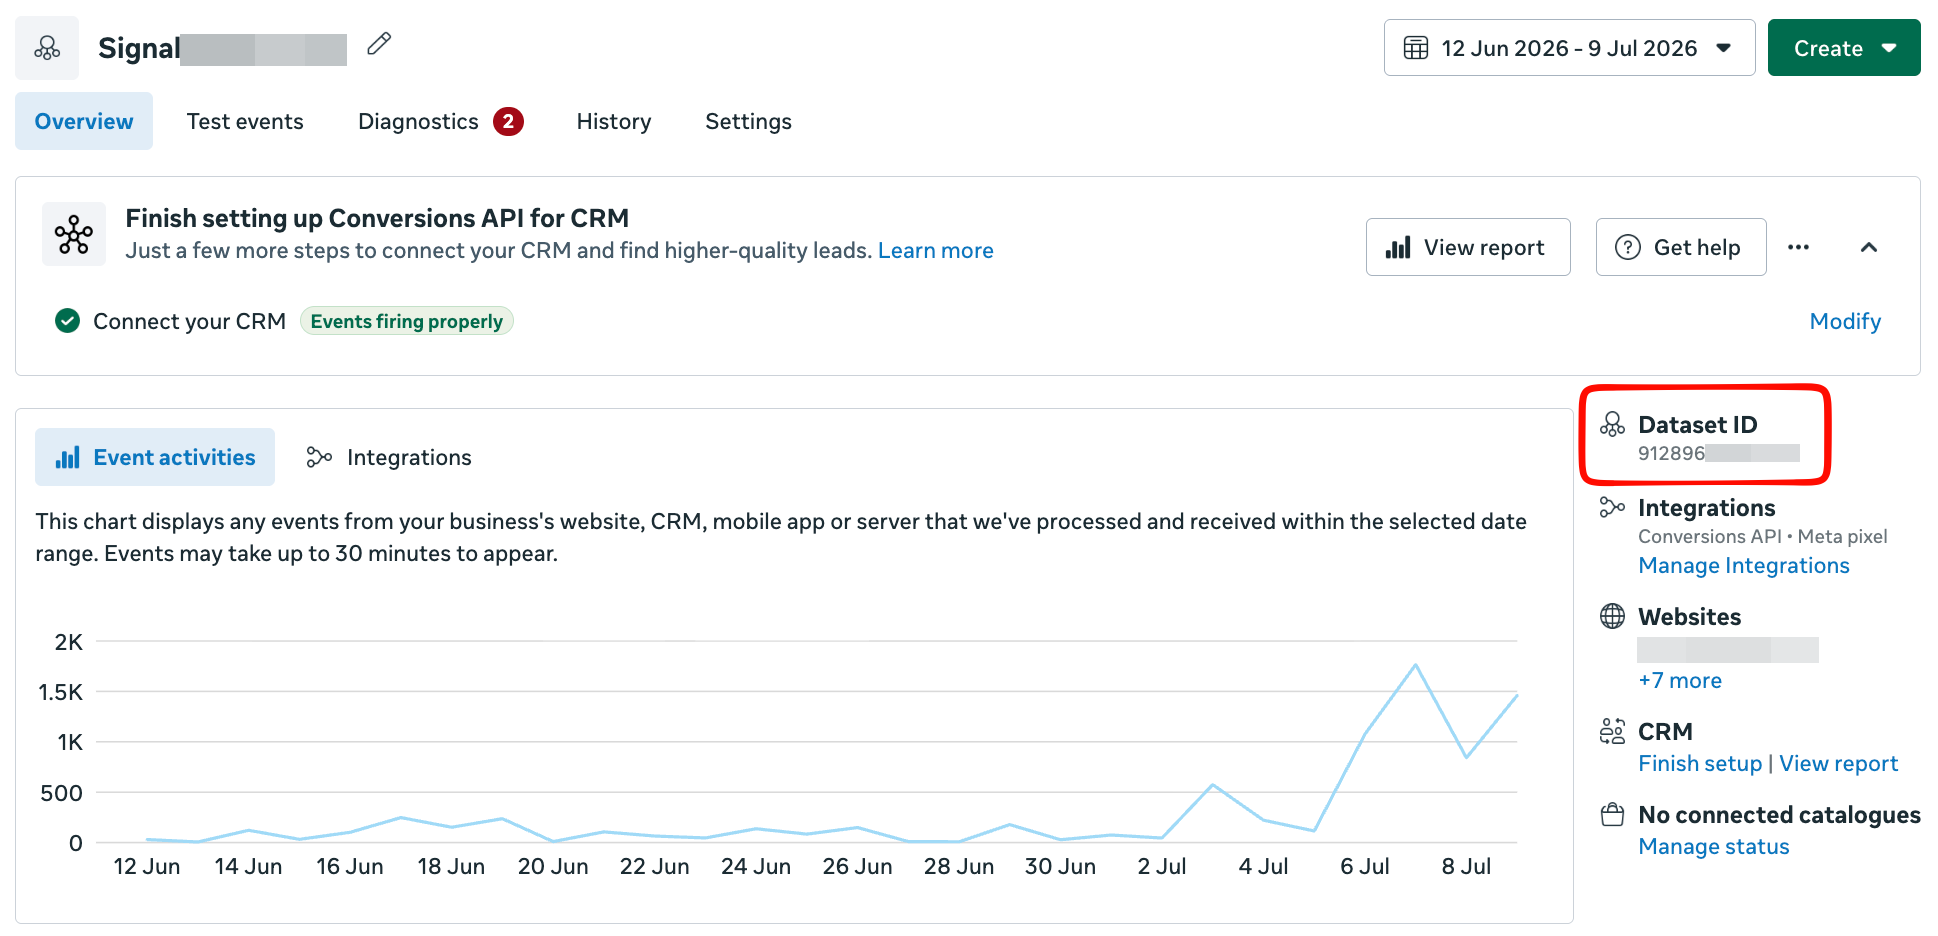
Task: Open the Settings tab
Action: pos(748,121)
